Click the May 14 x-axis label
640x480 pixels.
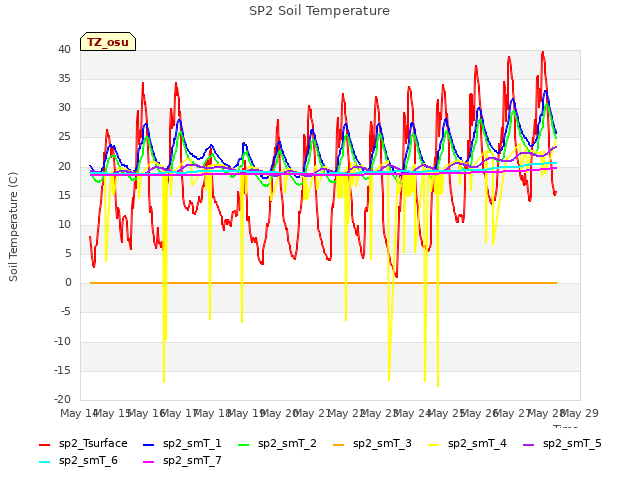tap(79, 413)
